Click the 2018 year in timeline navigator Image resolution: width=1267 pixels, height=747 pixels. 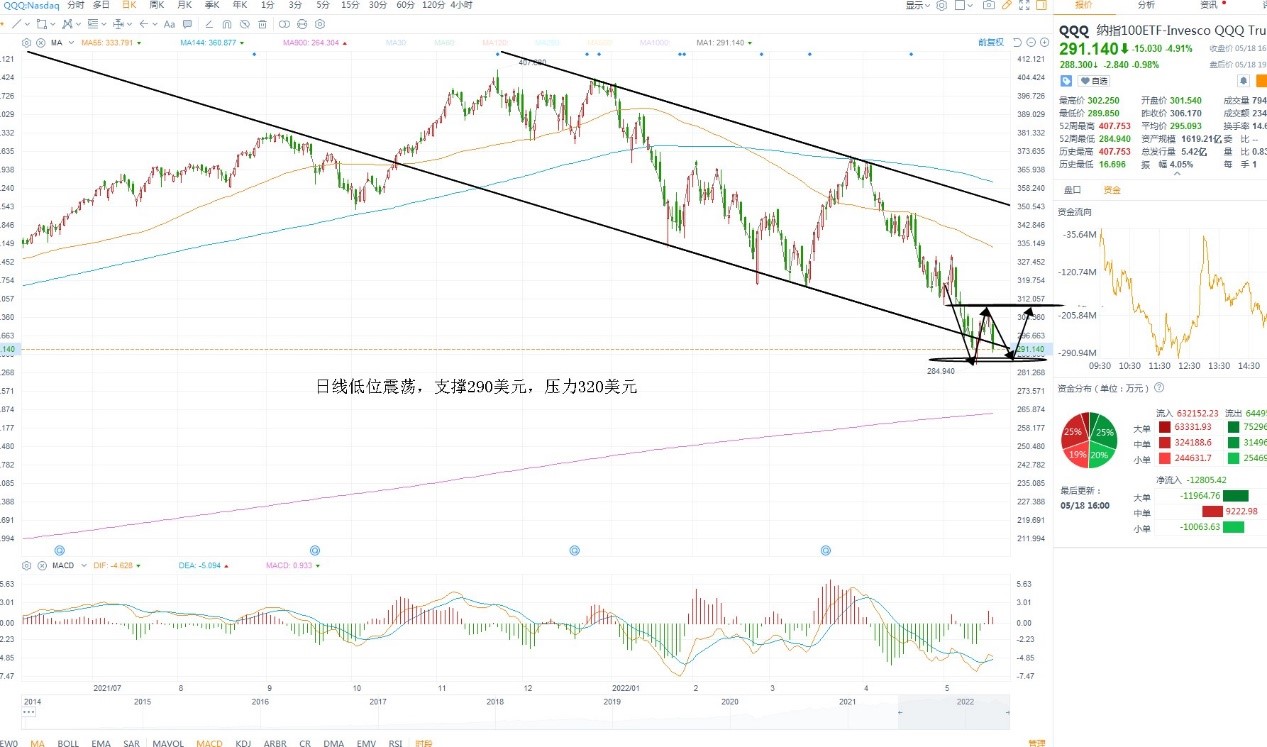coord(495,702)
